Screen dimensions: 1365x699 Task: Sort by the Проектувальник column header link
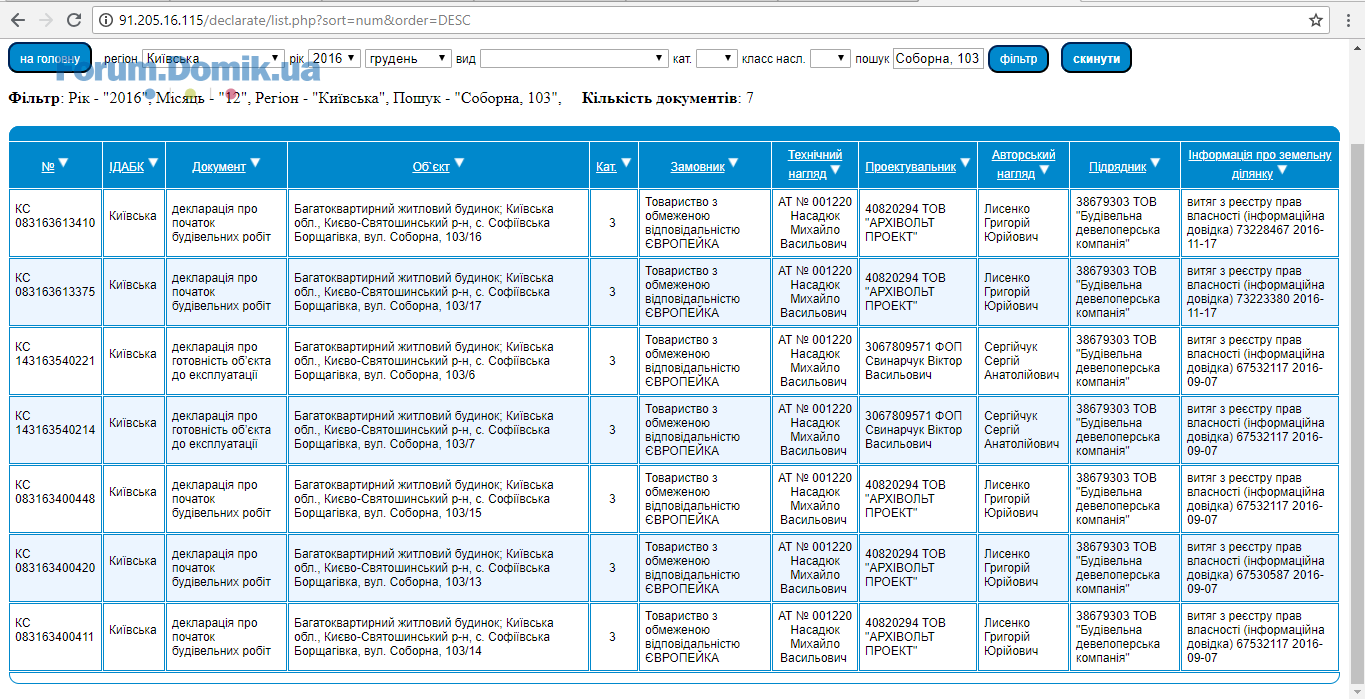(x=911, y=167)
